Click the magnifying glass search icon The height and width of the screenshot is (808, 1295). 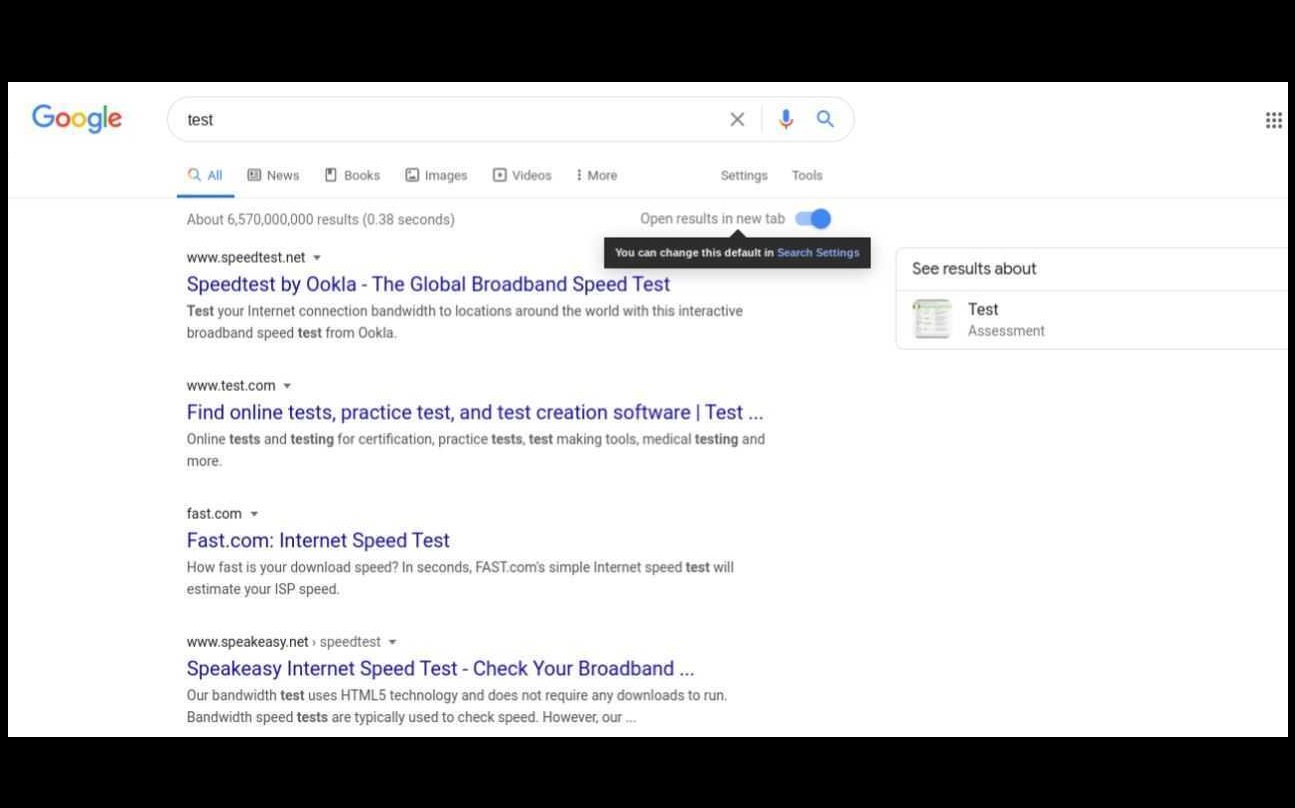(x=825, y=119)
